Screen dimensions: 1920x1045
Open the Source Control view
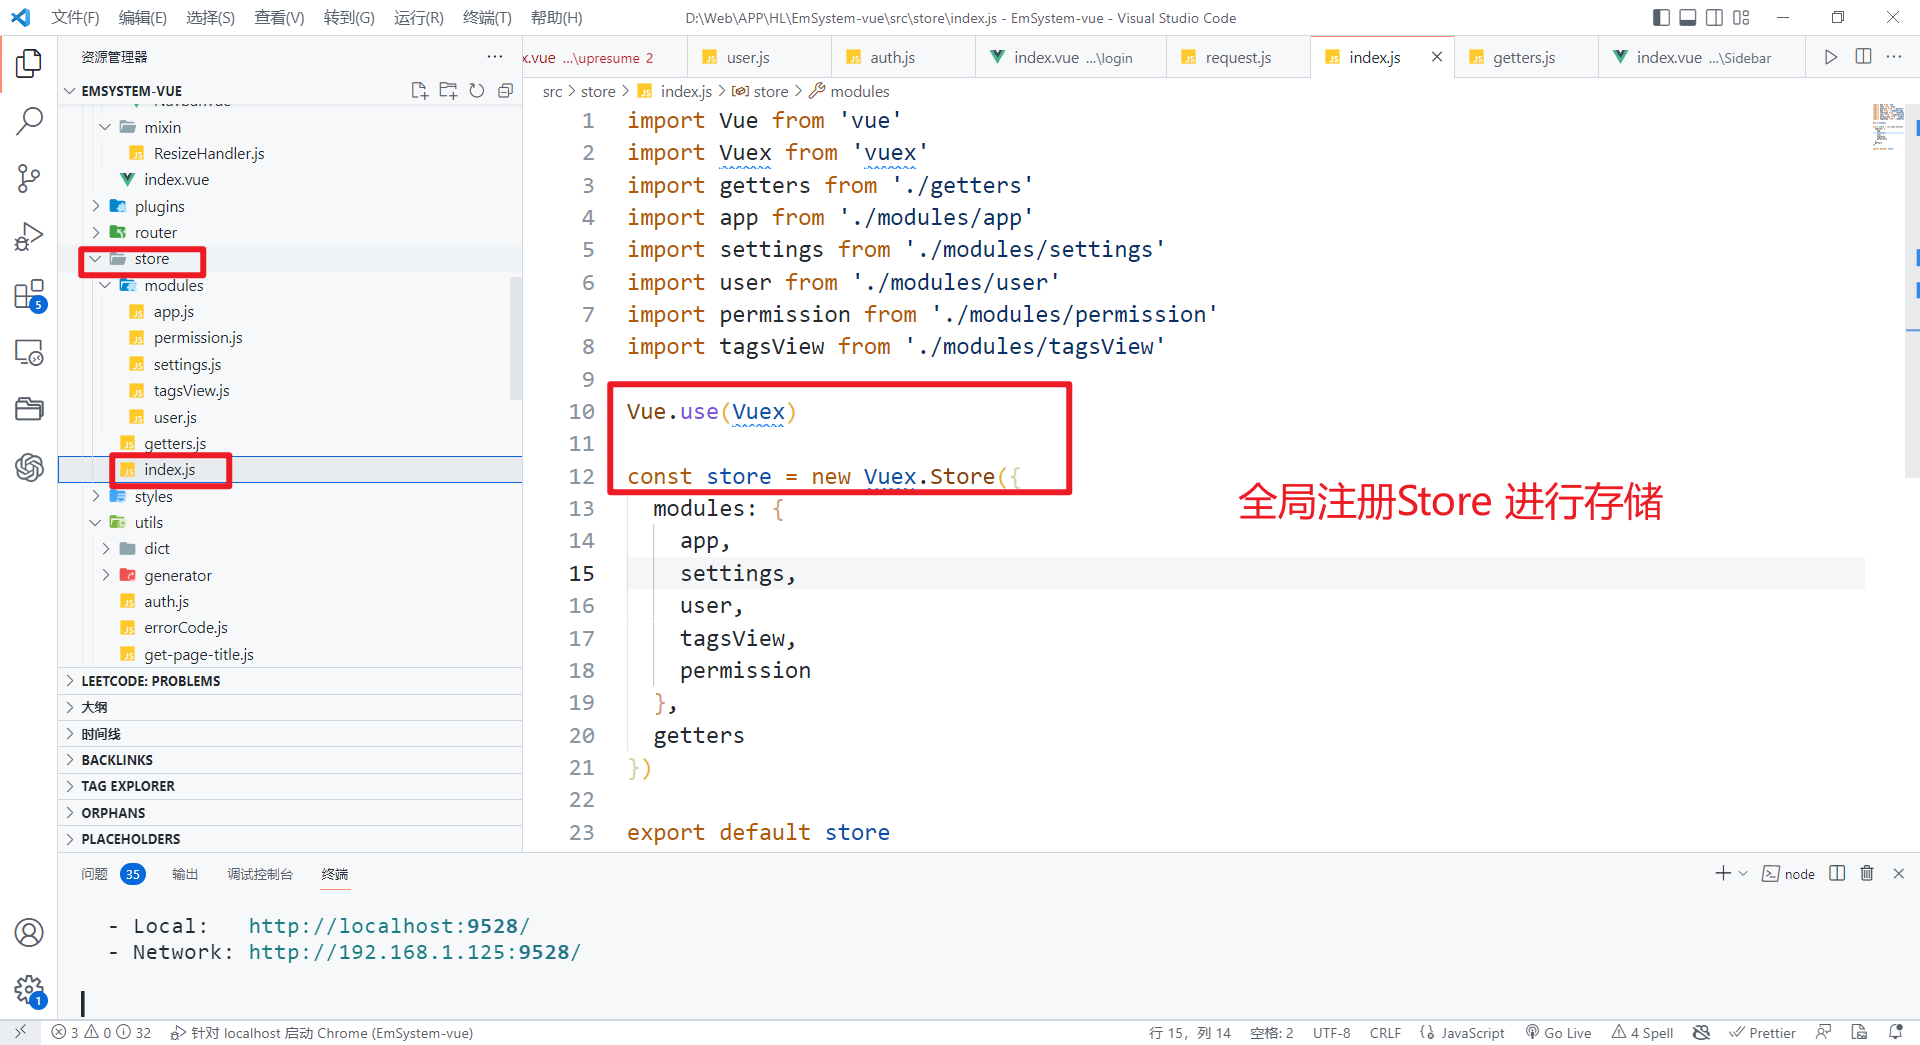29,179
